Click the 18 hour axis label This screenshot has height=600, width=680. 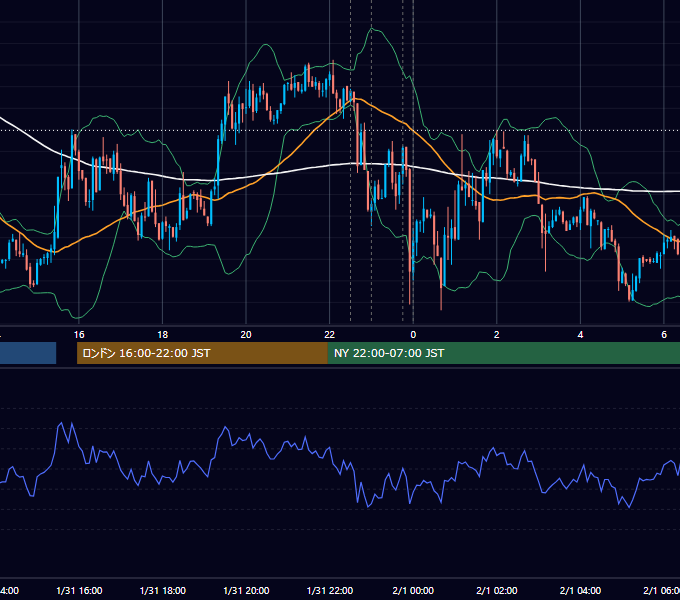tap(162, 335)
